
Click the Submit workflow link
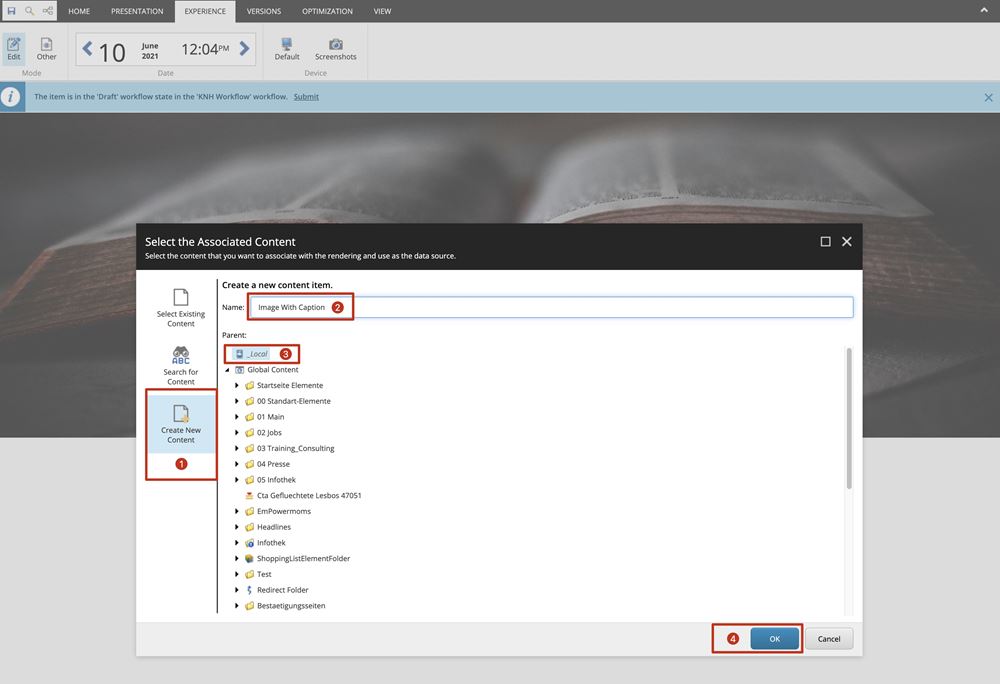point(306,97)
